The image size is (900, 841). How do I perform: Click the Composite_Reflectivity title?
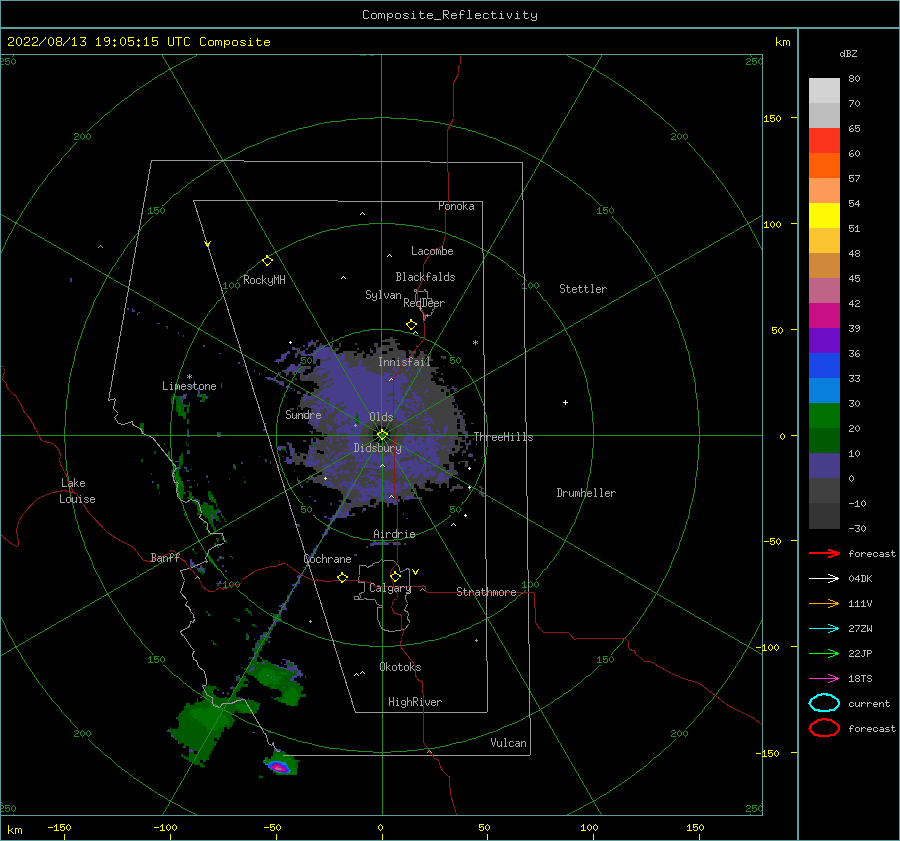[x=450, y=15]
